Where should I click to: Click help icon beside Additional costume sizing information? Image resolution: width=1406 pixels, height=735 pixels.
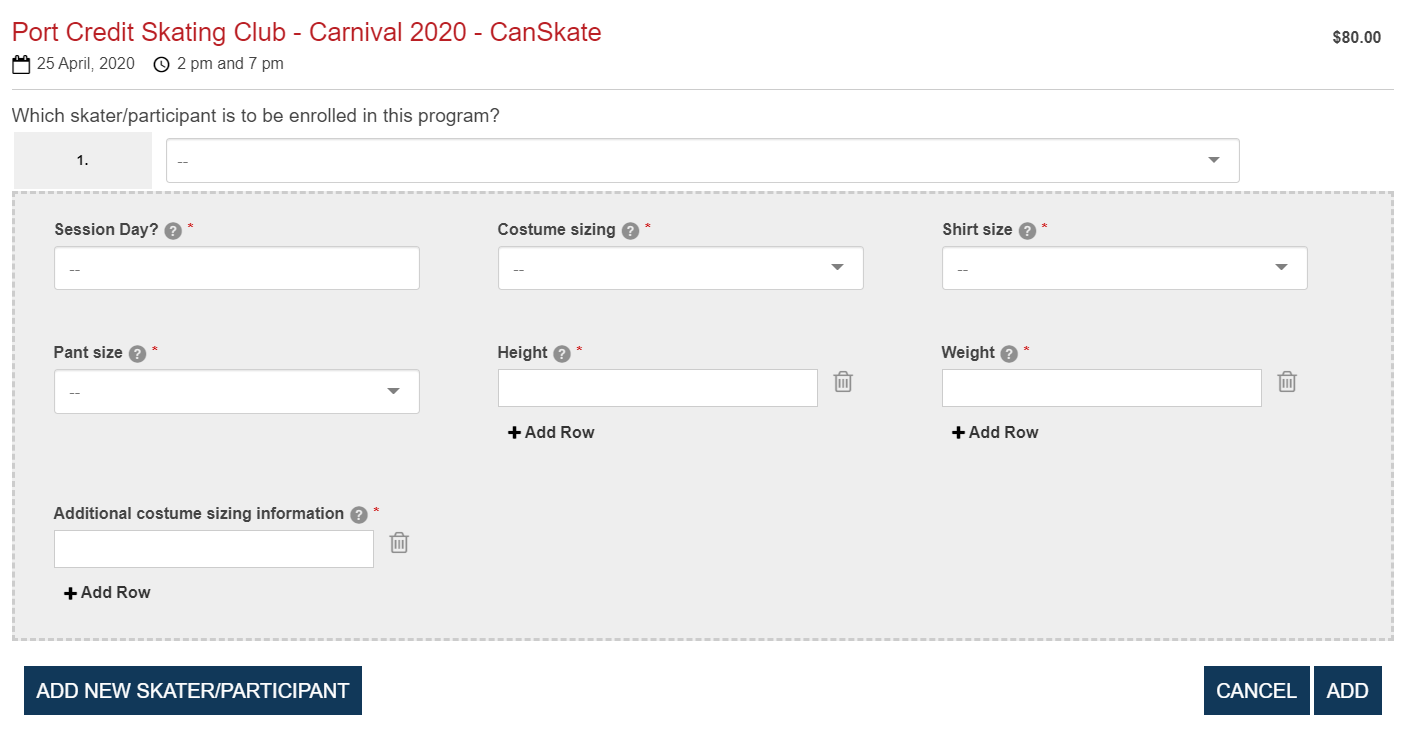[x=359, y=515]
